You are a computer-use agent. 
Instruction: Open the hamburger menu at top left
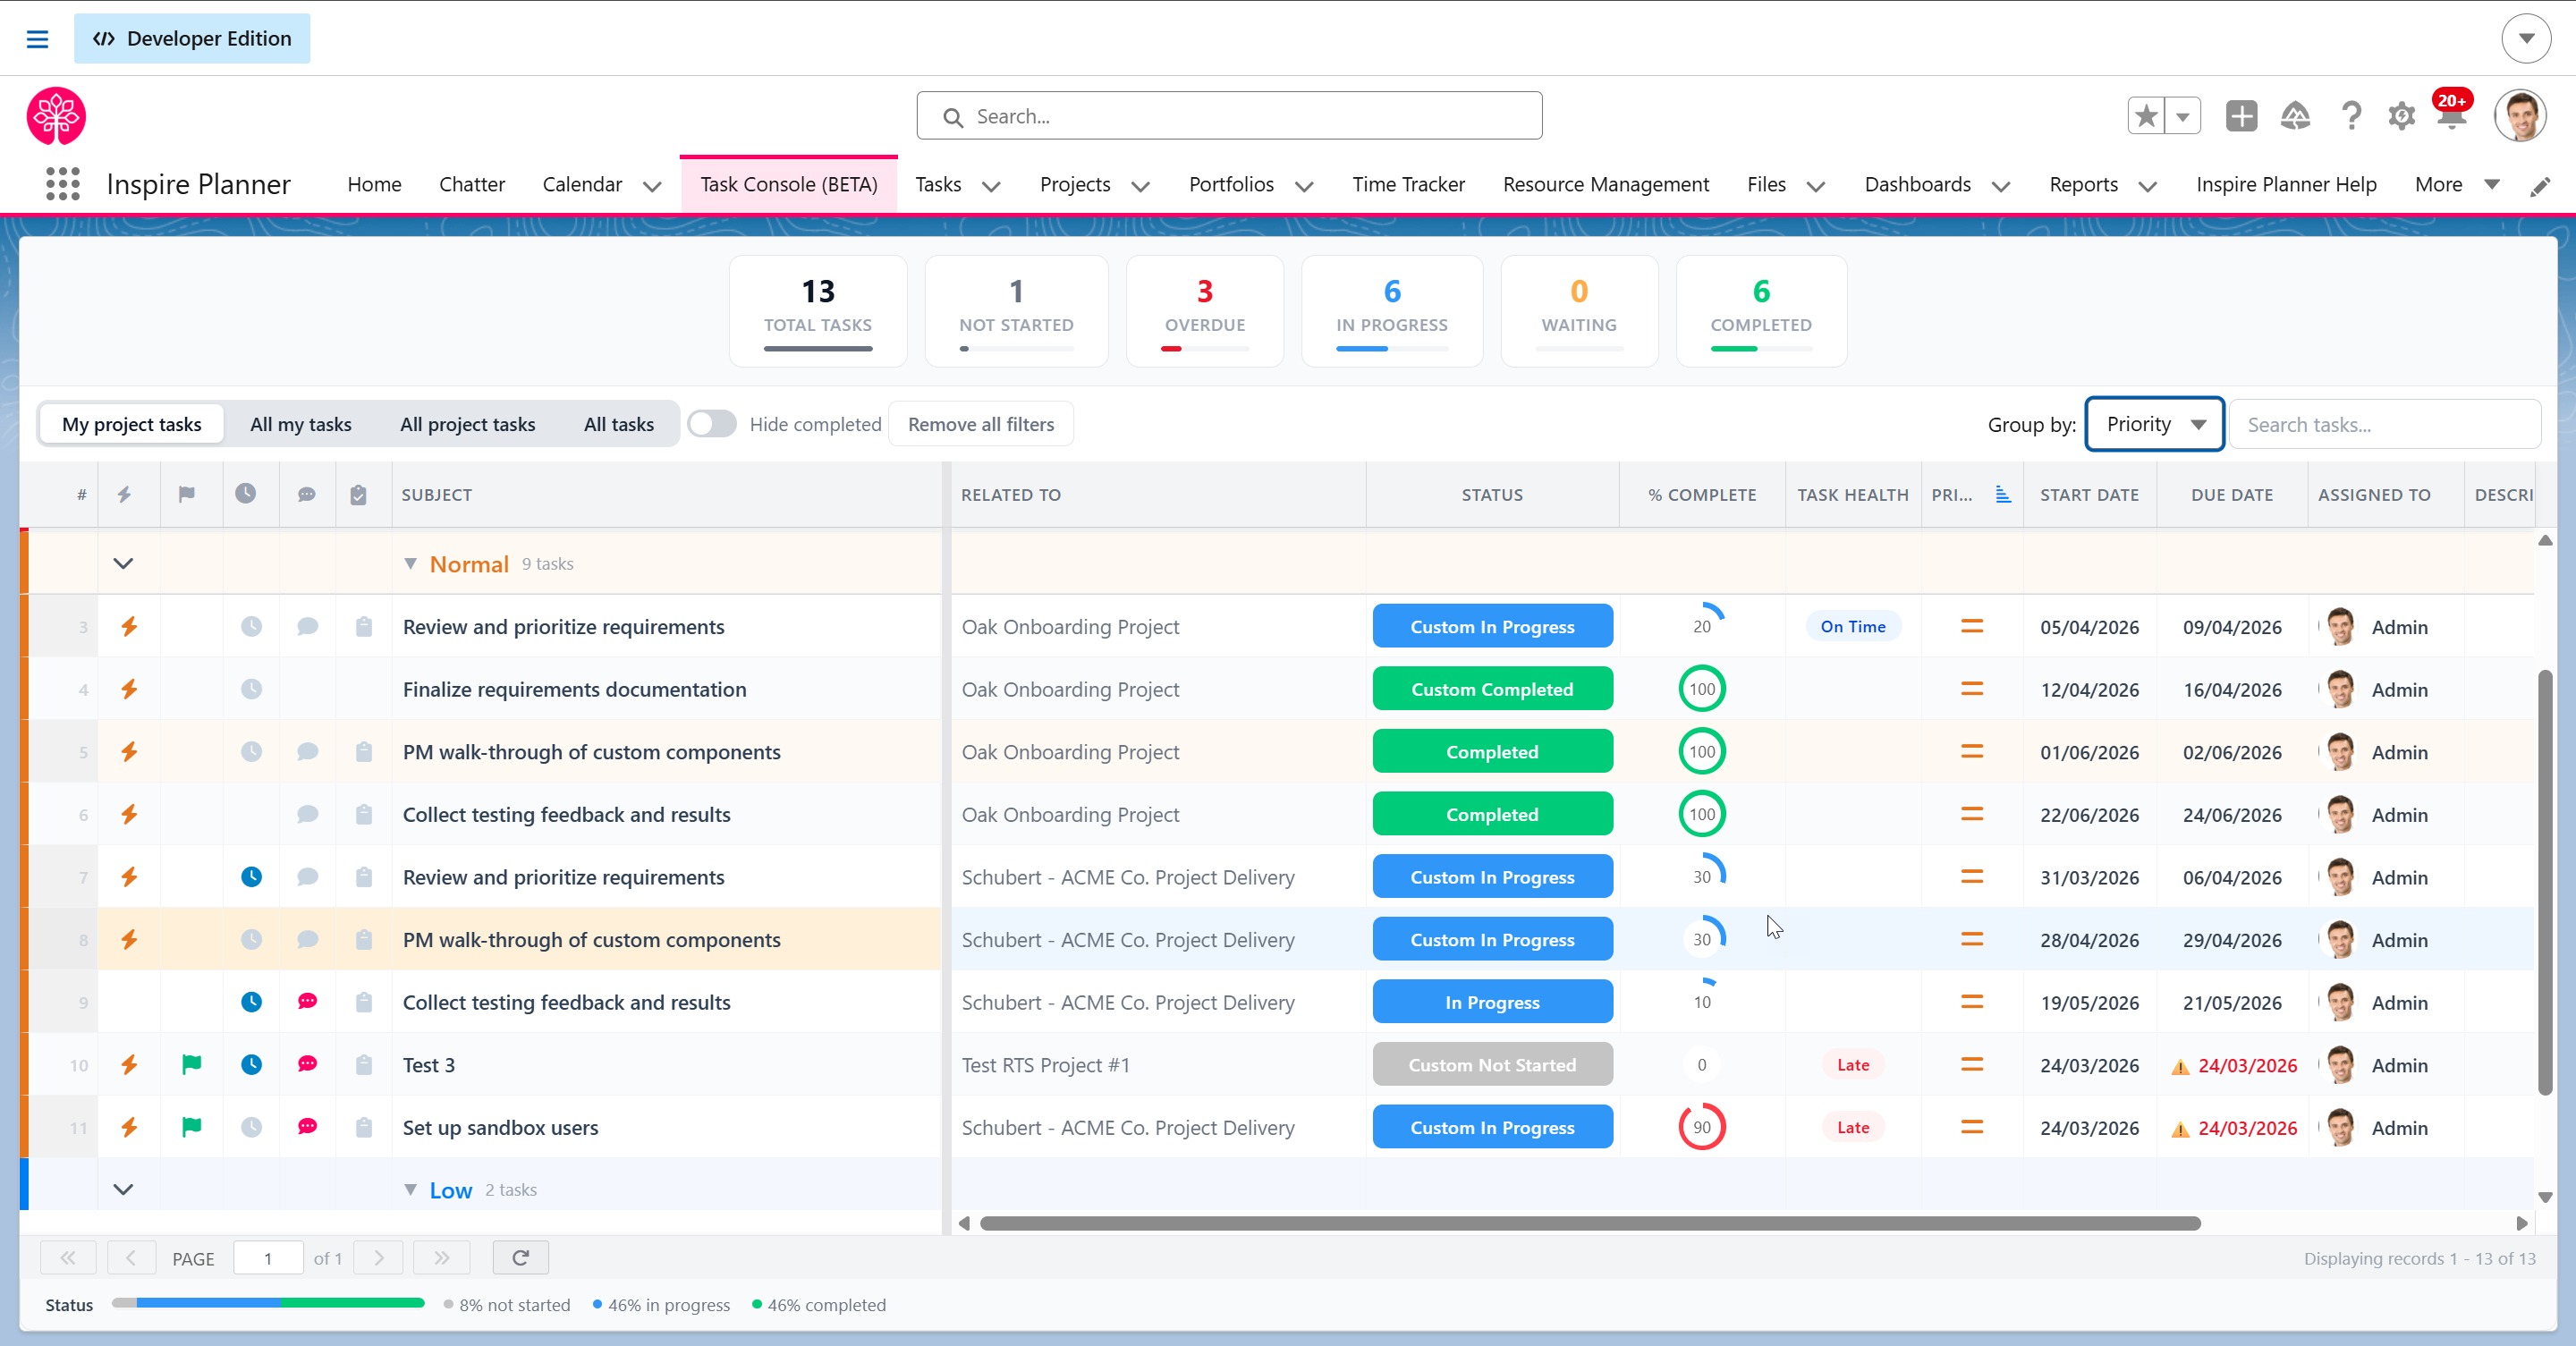(37, 38)
